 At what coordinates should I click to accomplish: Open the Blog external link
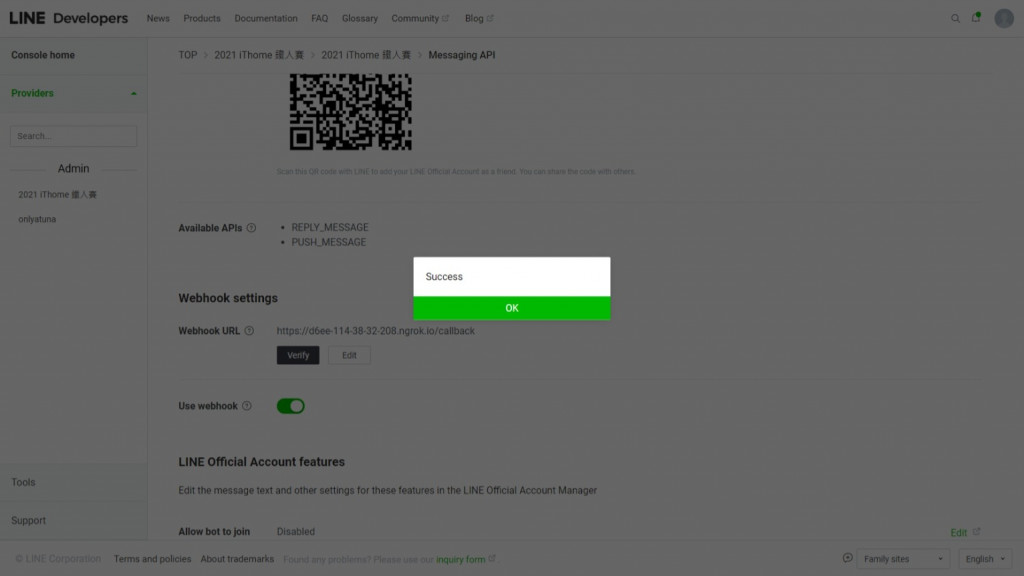point(479,18)
